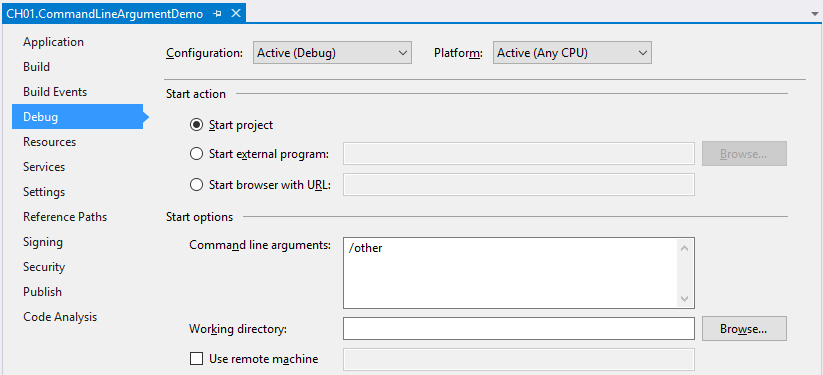Choose Start browser with URL option

[196, 185]
